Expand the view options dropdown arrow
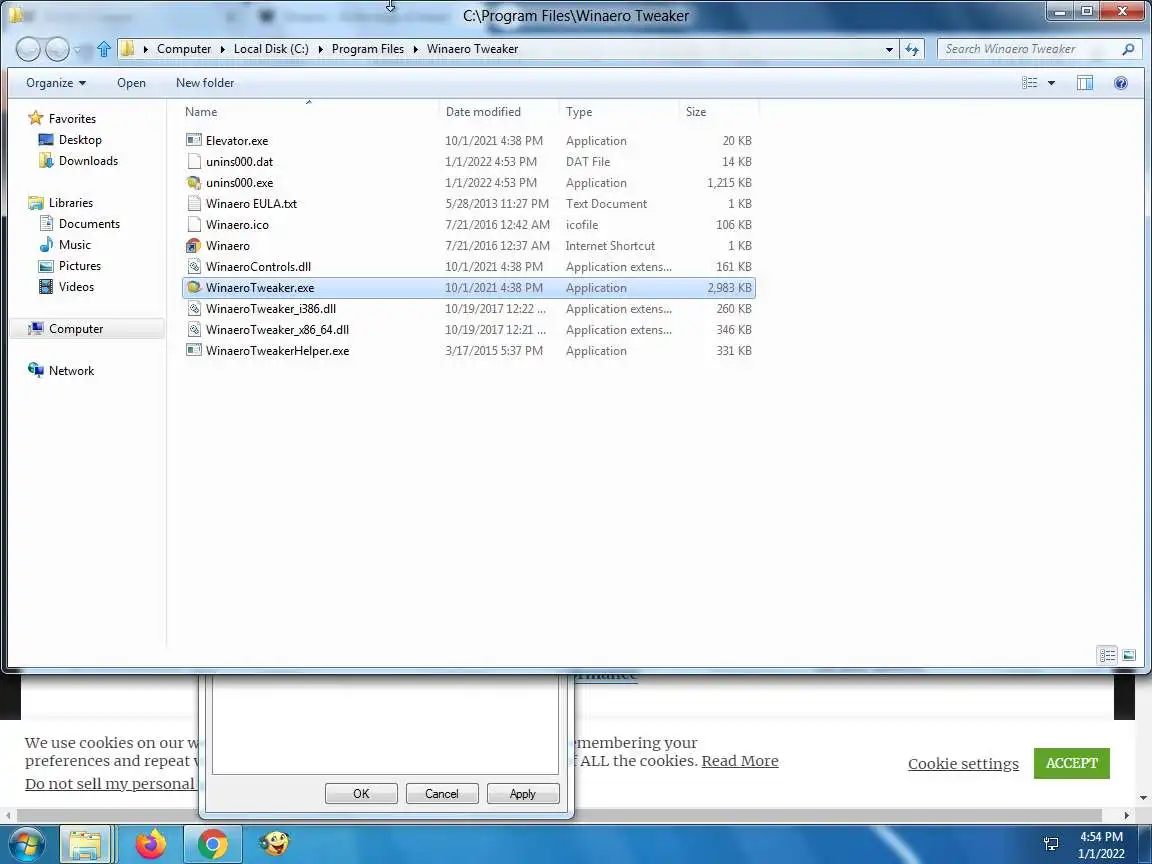This screenshot has height=864, width=1152. [x=1051, y=83]
